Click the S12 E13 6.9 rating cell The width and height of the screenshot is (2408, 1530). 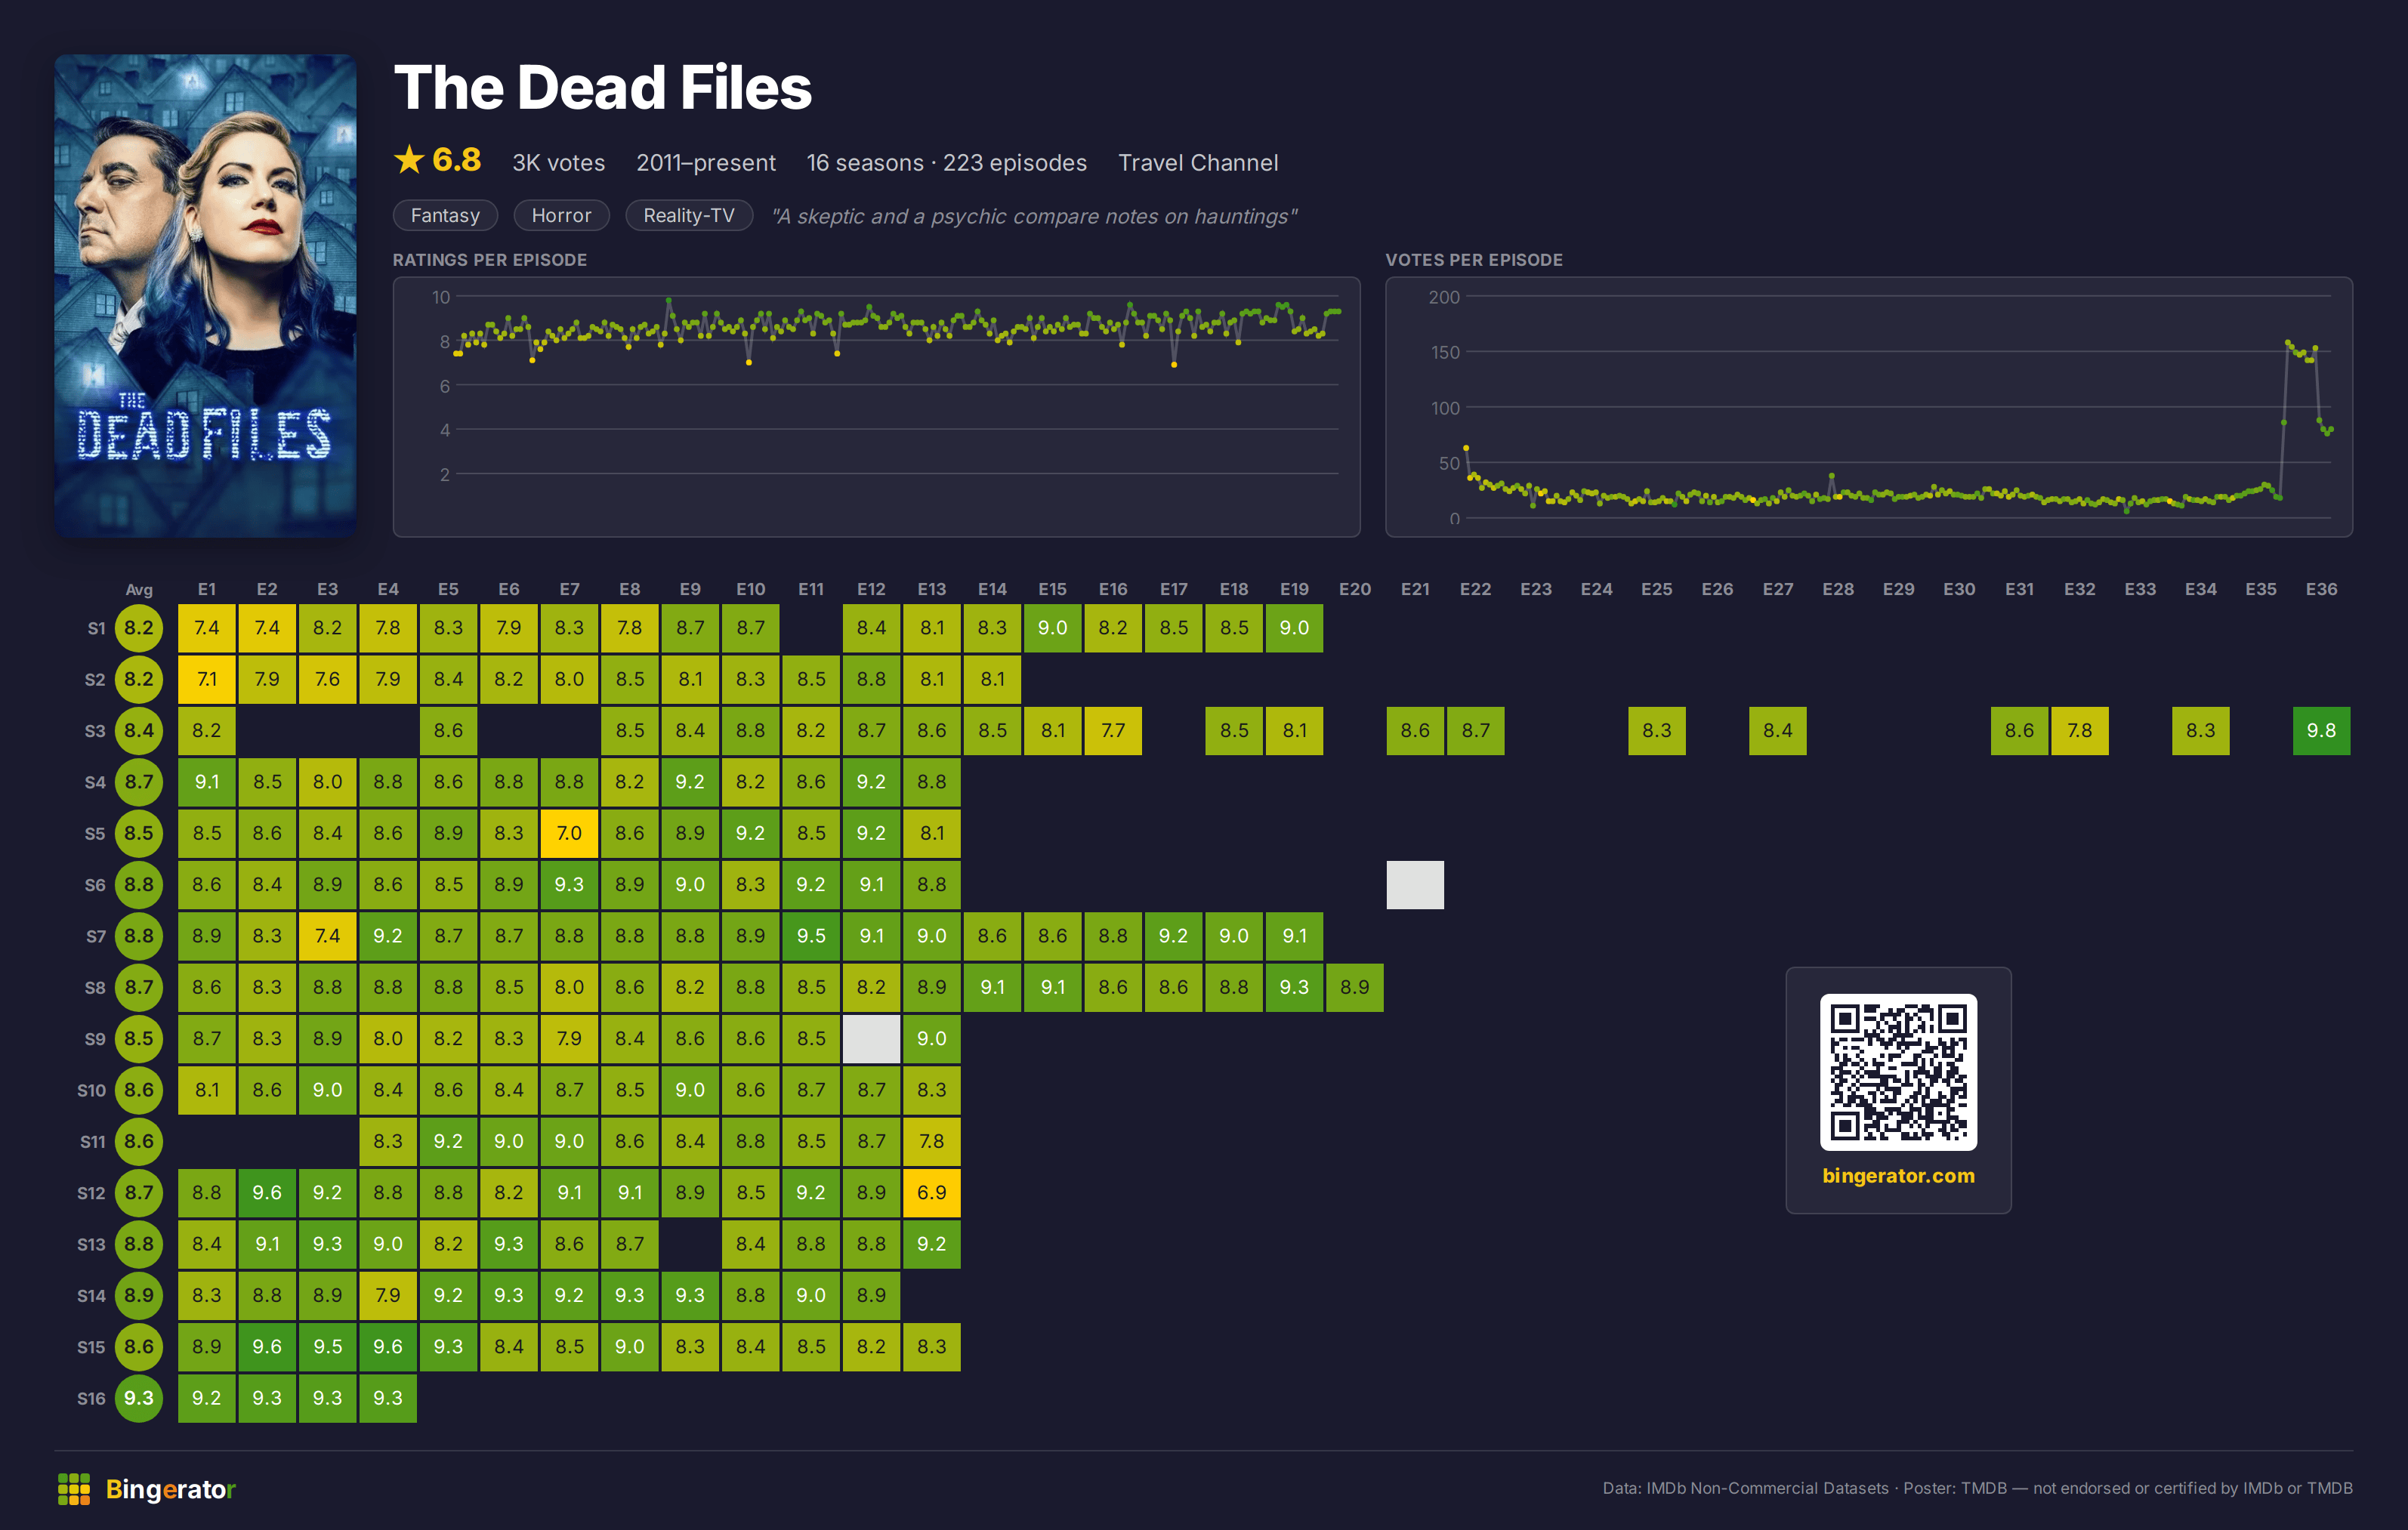pyautogui.click(x=931, y=1192)
